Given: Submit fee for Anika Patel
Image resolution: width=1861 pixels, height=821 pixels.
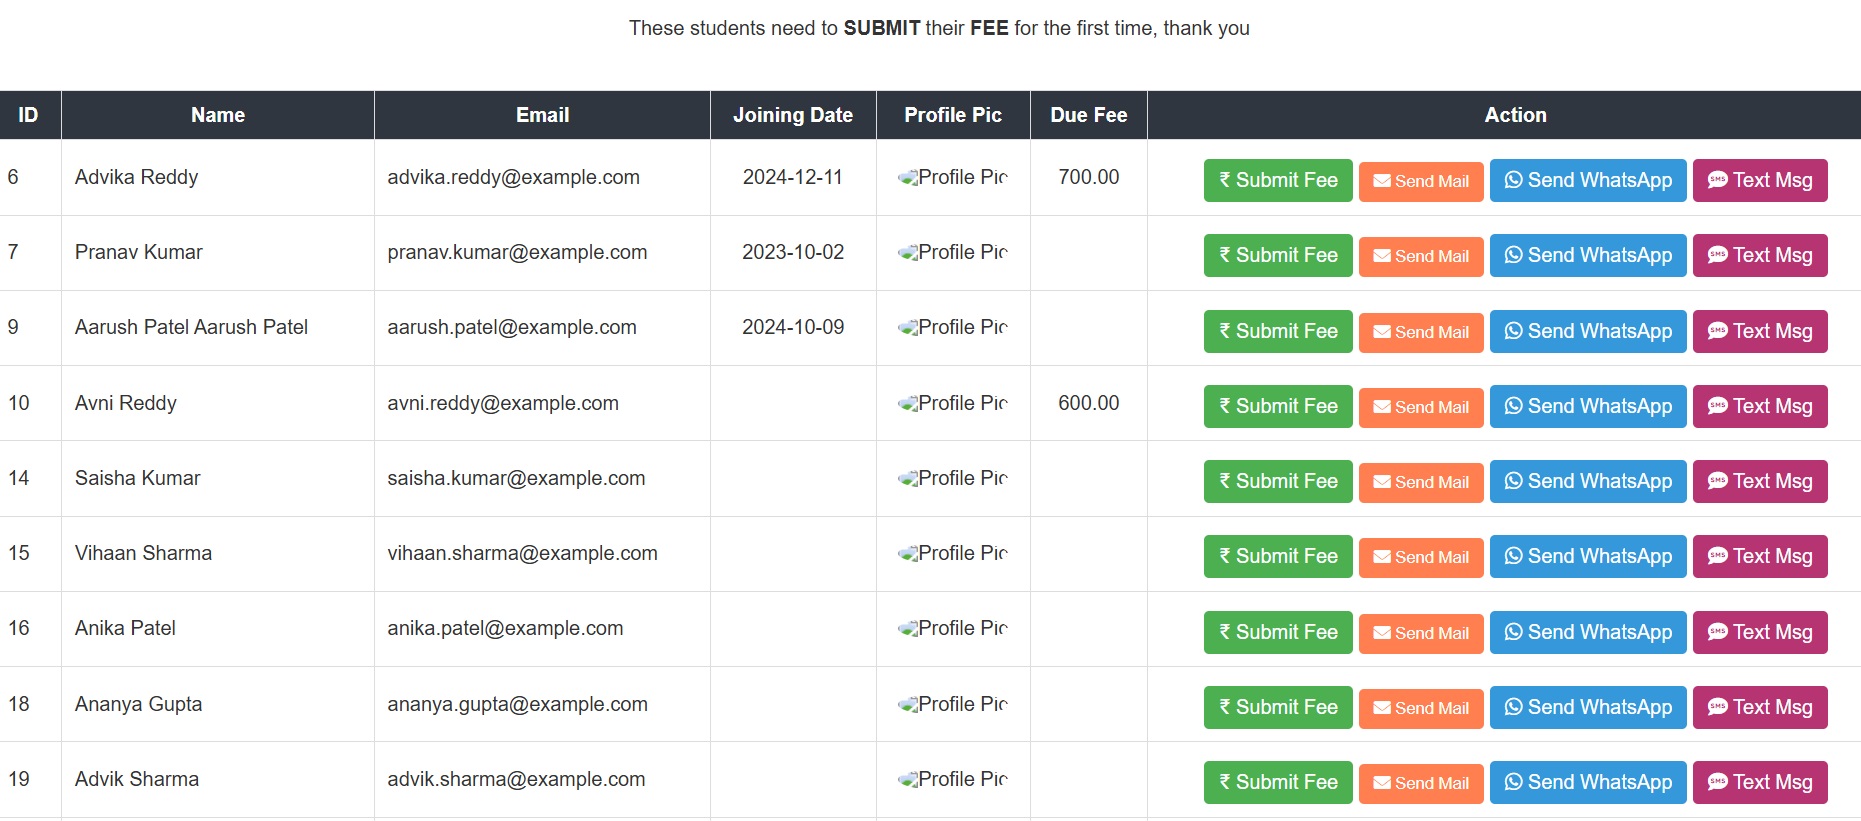Looking at the screenshot, I should (x=1278, y=632).
